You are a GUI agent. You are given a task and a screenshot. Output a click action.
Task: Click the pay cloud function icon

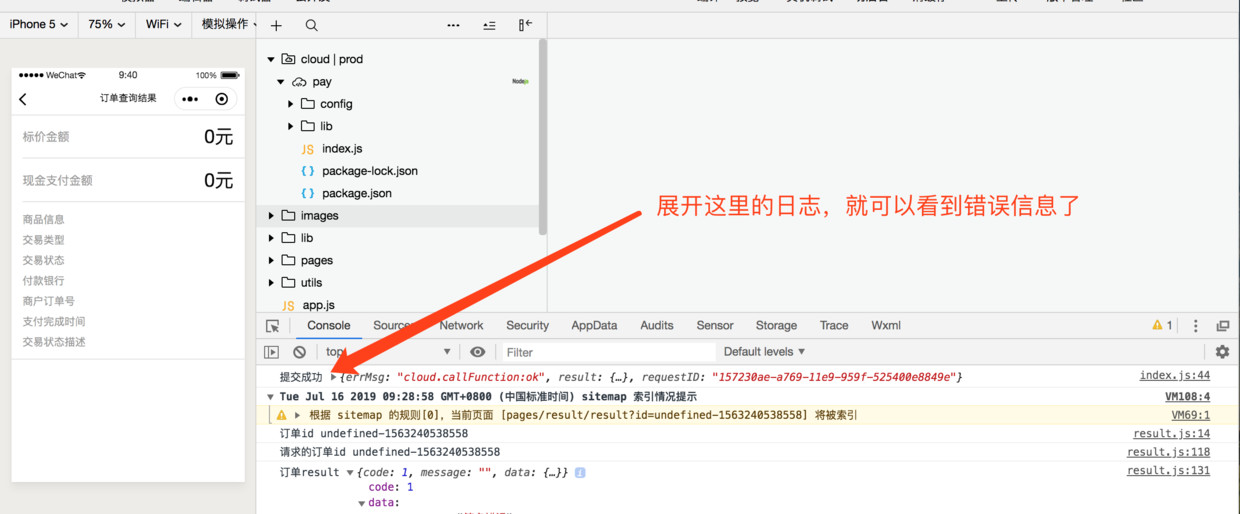point(298,82)
